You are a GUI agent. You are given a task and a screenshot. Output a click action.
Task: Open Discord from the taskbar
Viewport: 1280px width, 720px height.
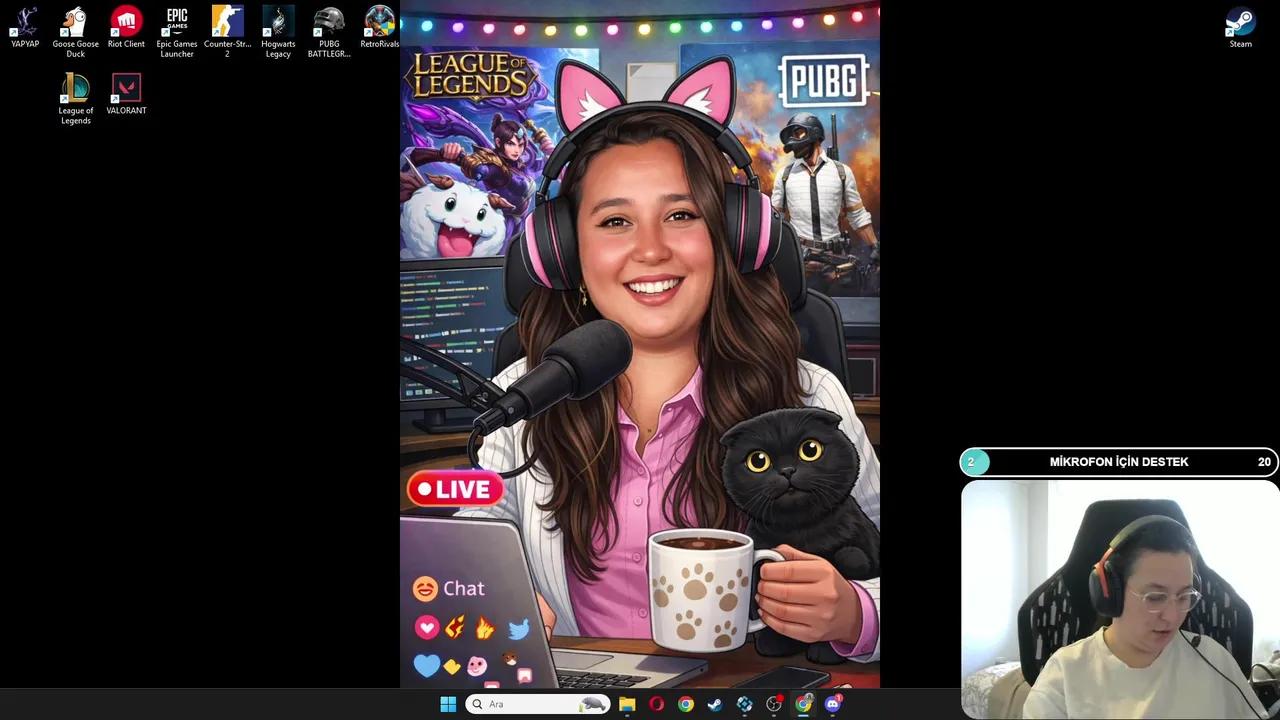tap(833, 704)
